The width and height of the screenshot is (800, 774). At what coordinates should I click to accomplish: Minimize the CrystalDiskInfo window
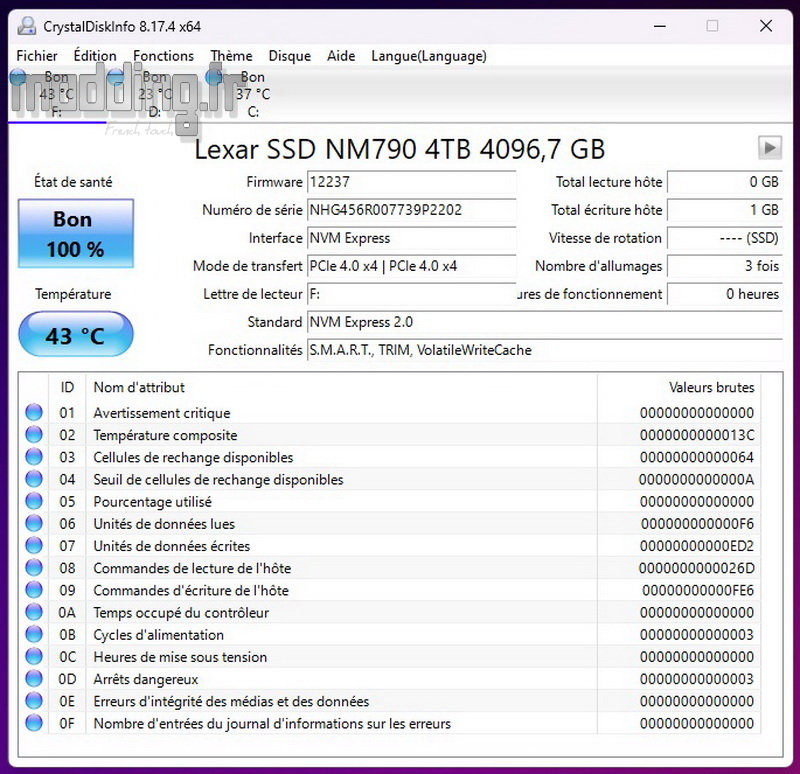pyautogui.click(x=660, y=26)
